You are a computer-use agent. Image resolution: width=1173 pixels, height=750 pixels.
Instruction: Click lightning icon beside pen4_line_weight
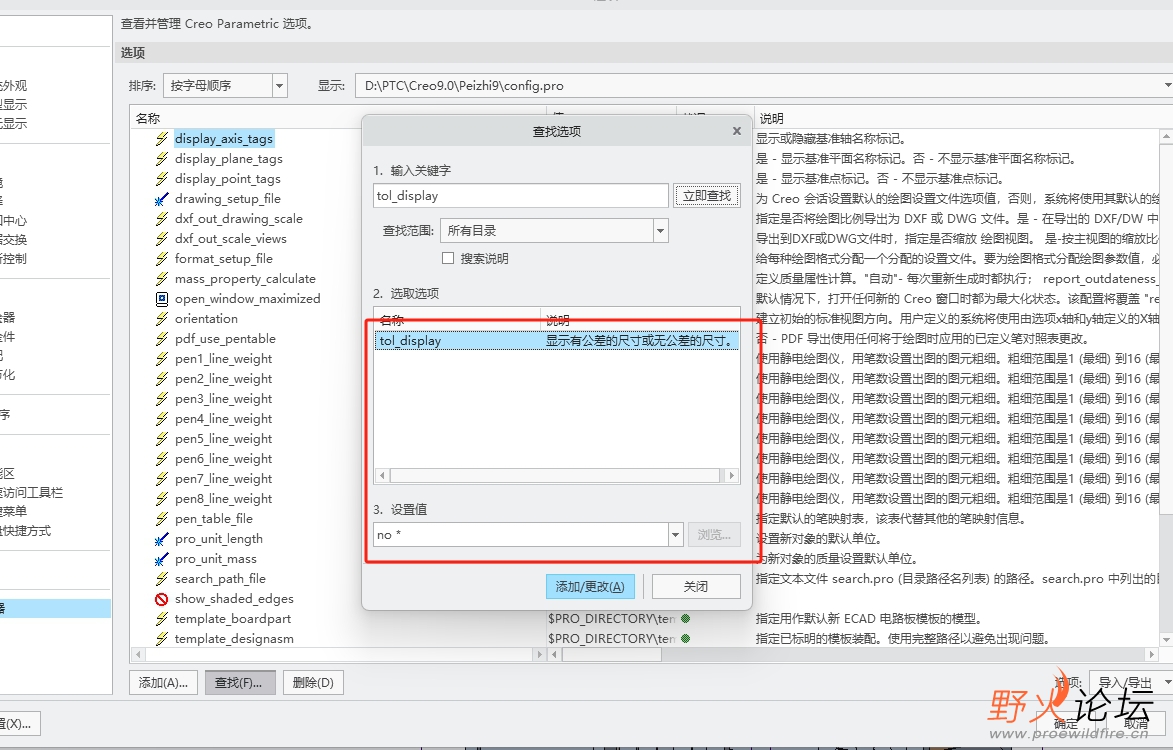tap(162, 419)
